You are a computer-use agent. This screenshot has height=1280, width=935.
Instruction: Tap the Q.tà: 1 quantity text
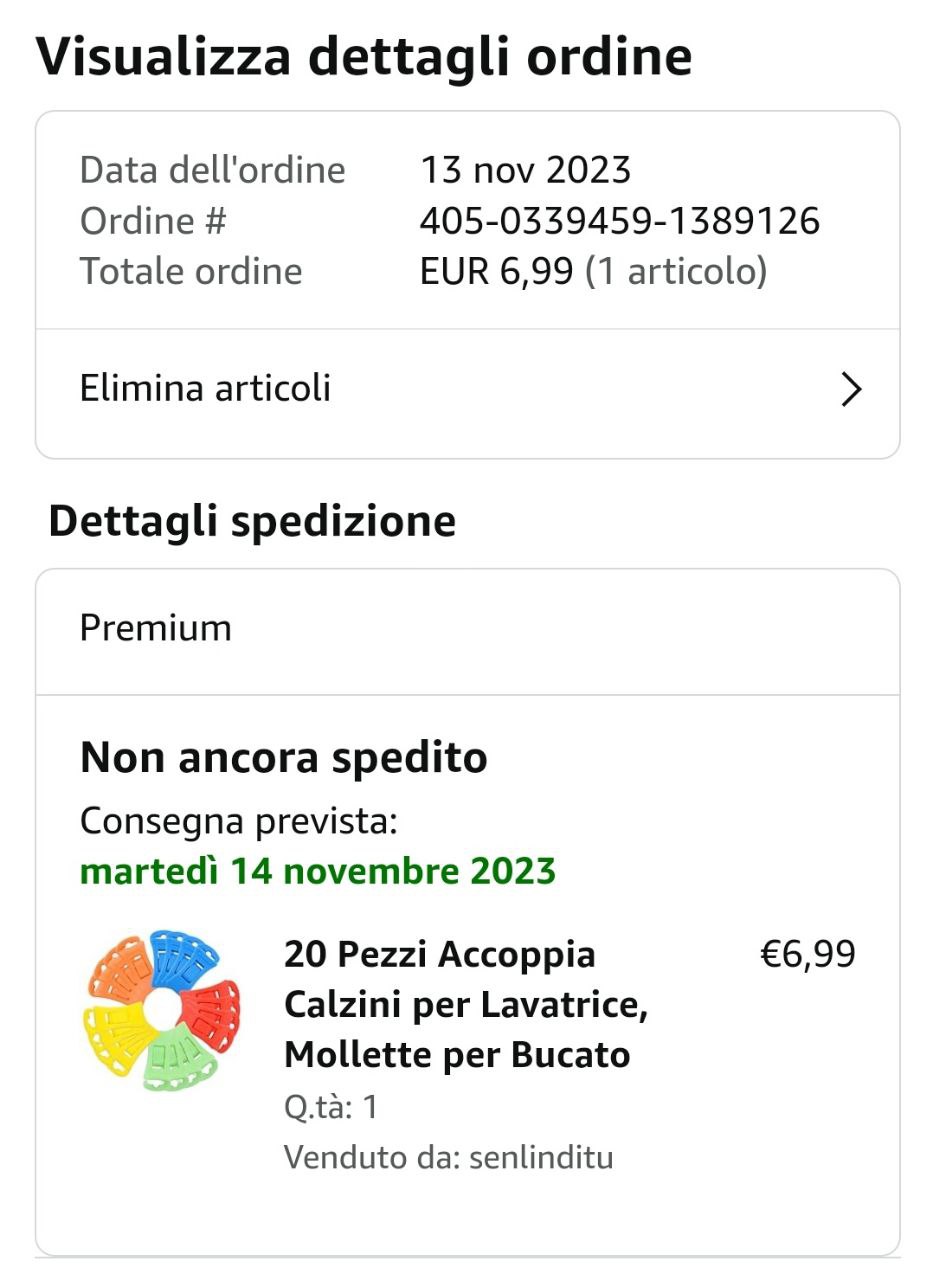pos(331,1107)
